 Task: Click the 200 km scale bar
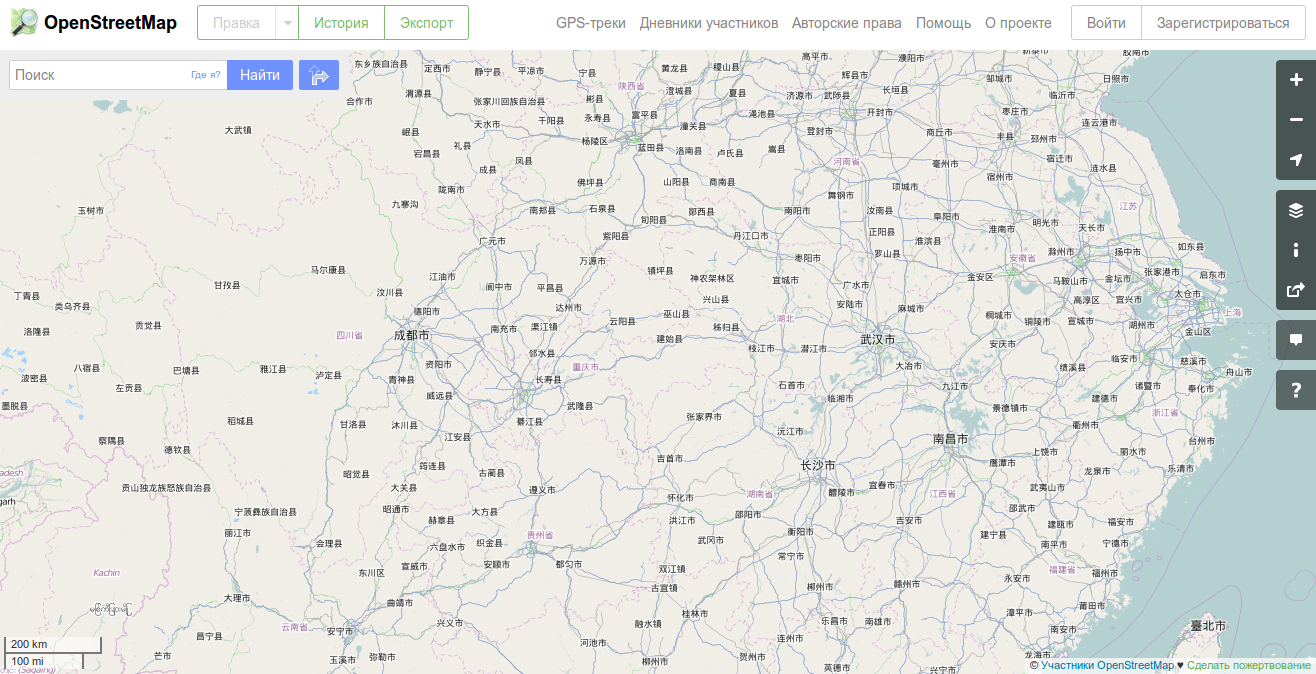[x=52, y=645]
